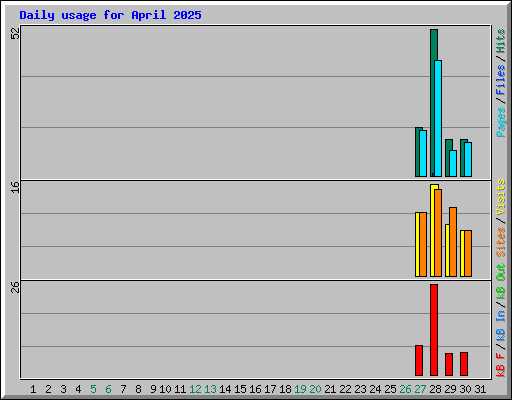This screenshot has height=400, width=512.
Task: Click the blue 'Files' legend label
Action: tap(501, 80)
